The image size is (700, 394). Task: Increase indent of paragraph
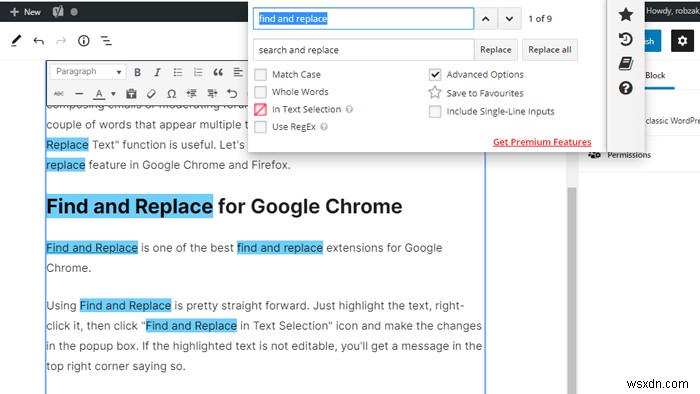pos(212,94)
